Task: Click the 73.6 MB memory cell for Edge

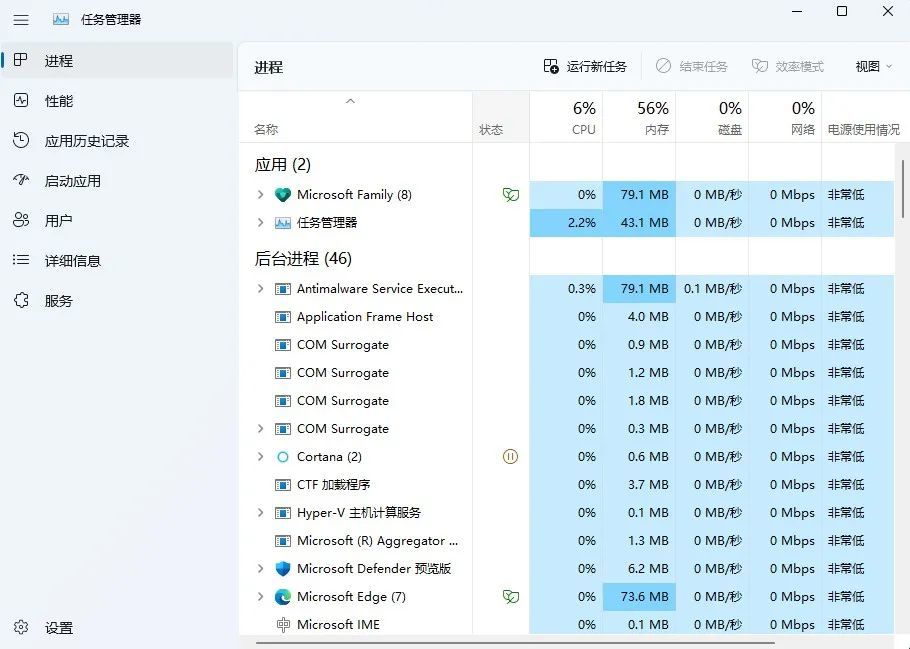Action: point(640,597)
